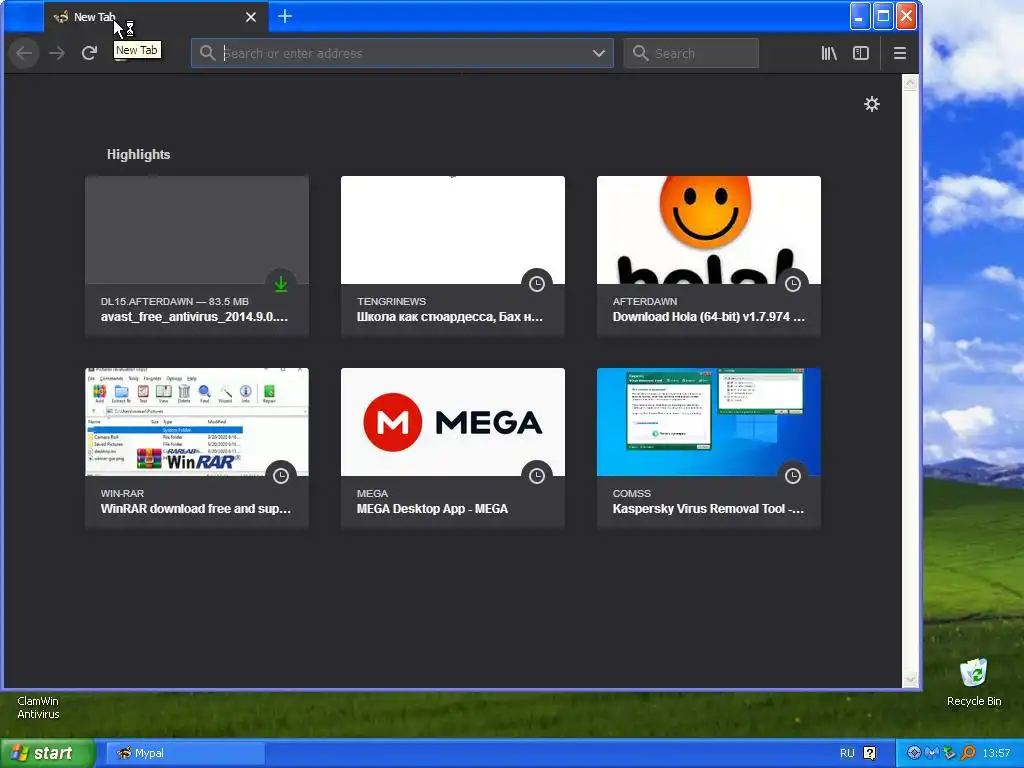The image size is (1024, 768).
Task: Focus the search or enter address bar
Action: (402, 53)
